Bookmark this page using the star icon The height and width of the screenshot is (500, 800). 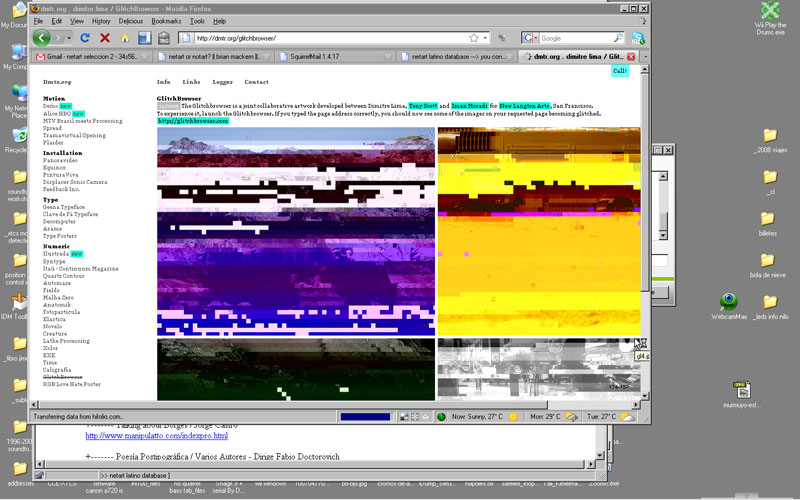pos(473,38)
